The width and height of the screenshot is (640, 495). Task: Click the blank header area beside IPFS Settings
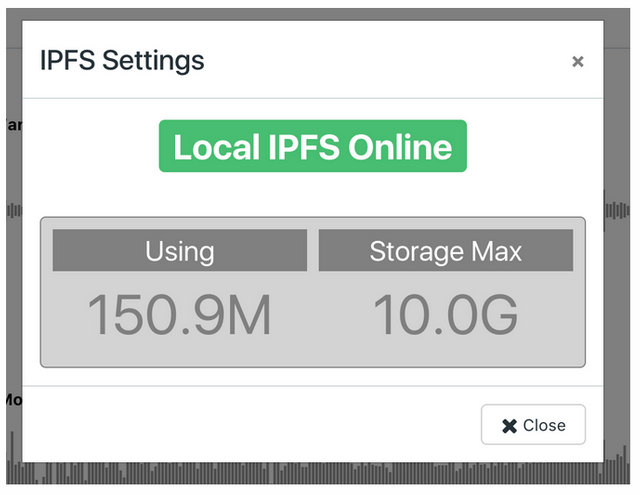click(380, 60)
